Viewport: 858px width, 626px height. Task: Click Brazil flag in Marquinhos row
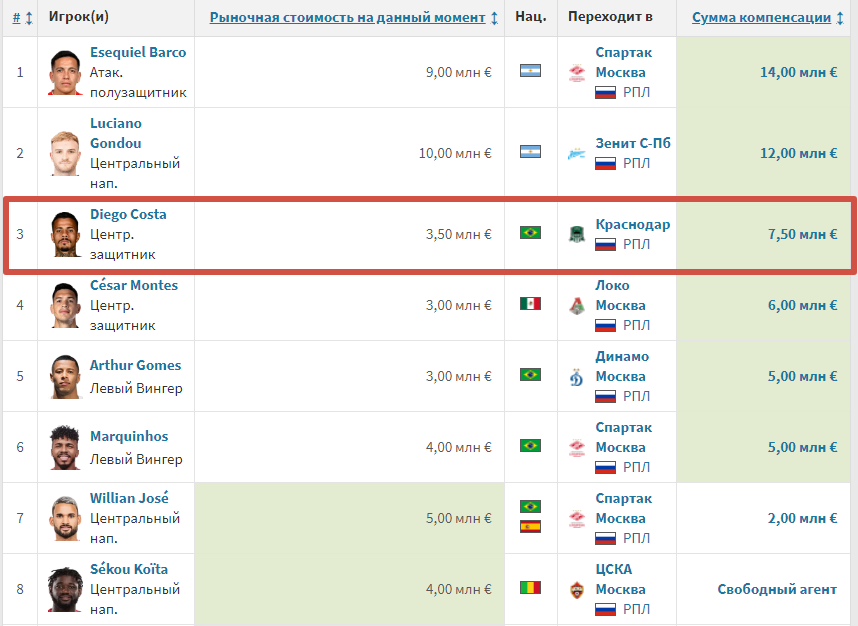tap(530, 446)
